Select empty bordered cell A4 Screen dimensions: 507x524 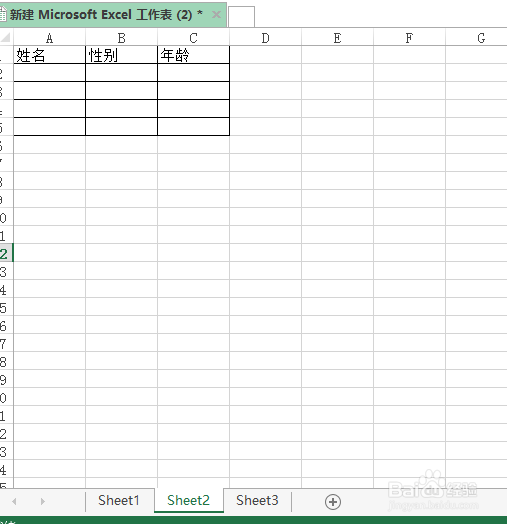coord(49,109)
